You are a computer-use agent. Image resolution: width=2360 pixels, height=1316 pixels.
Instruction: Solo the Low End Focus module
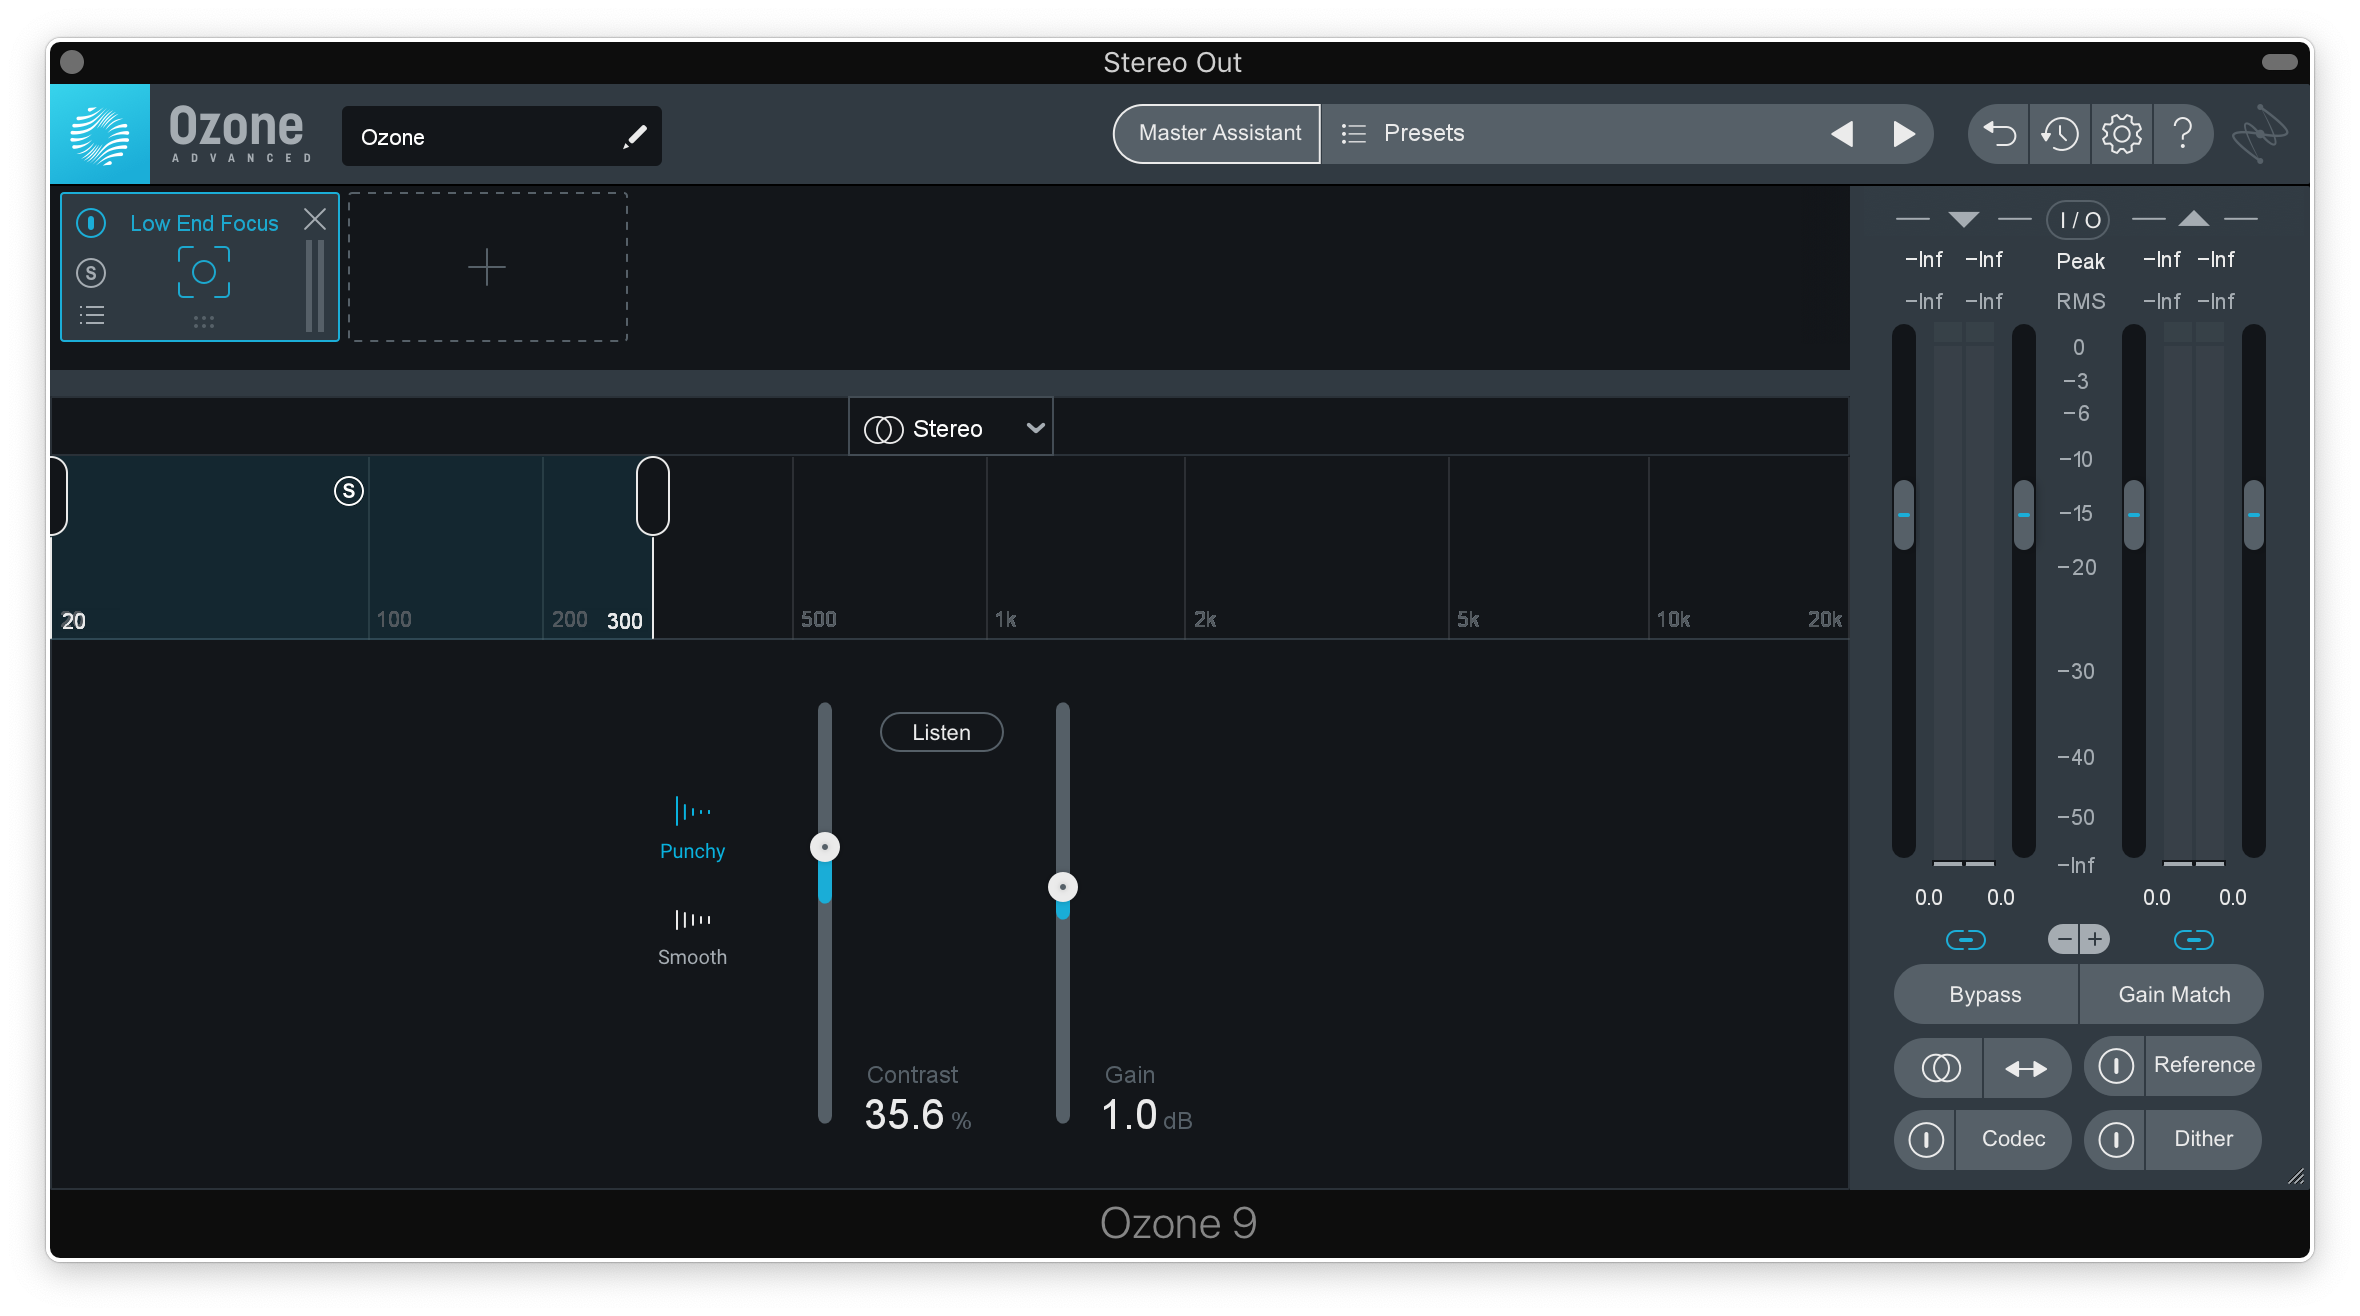(x=91, y=272)
